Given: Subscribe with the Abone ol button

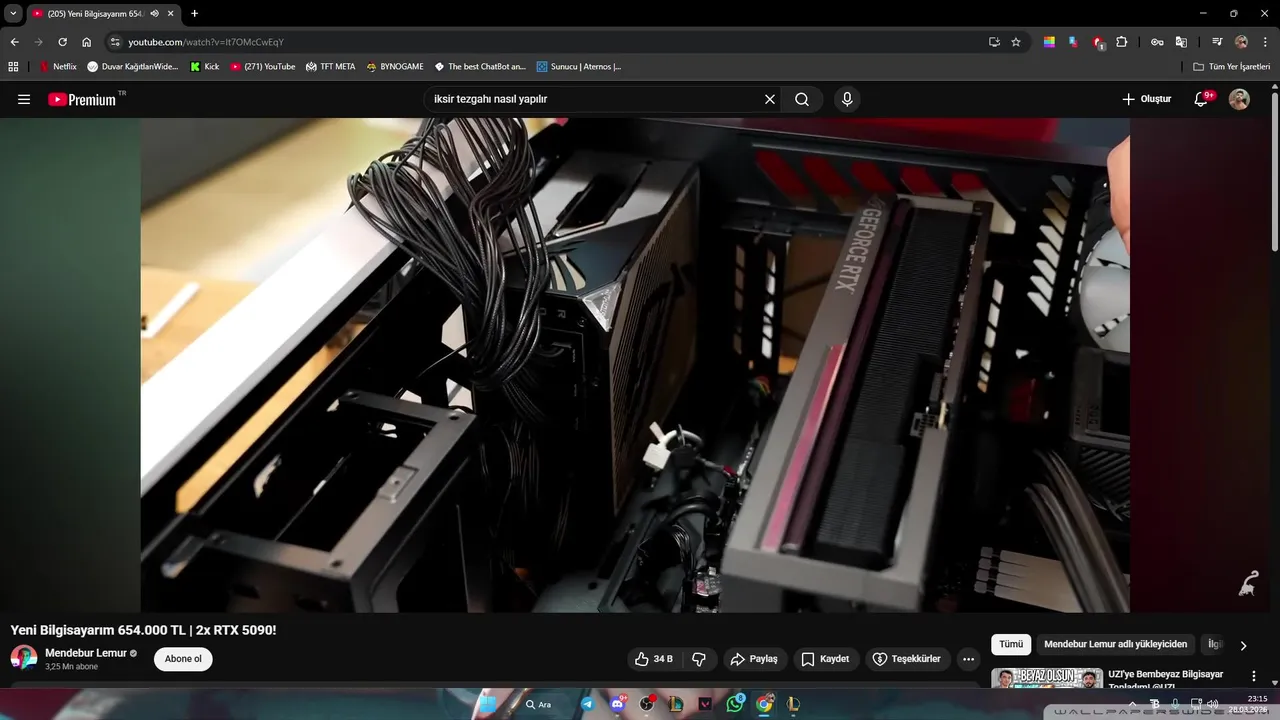Looking at the screenshot, I should coord(183,659).
